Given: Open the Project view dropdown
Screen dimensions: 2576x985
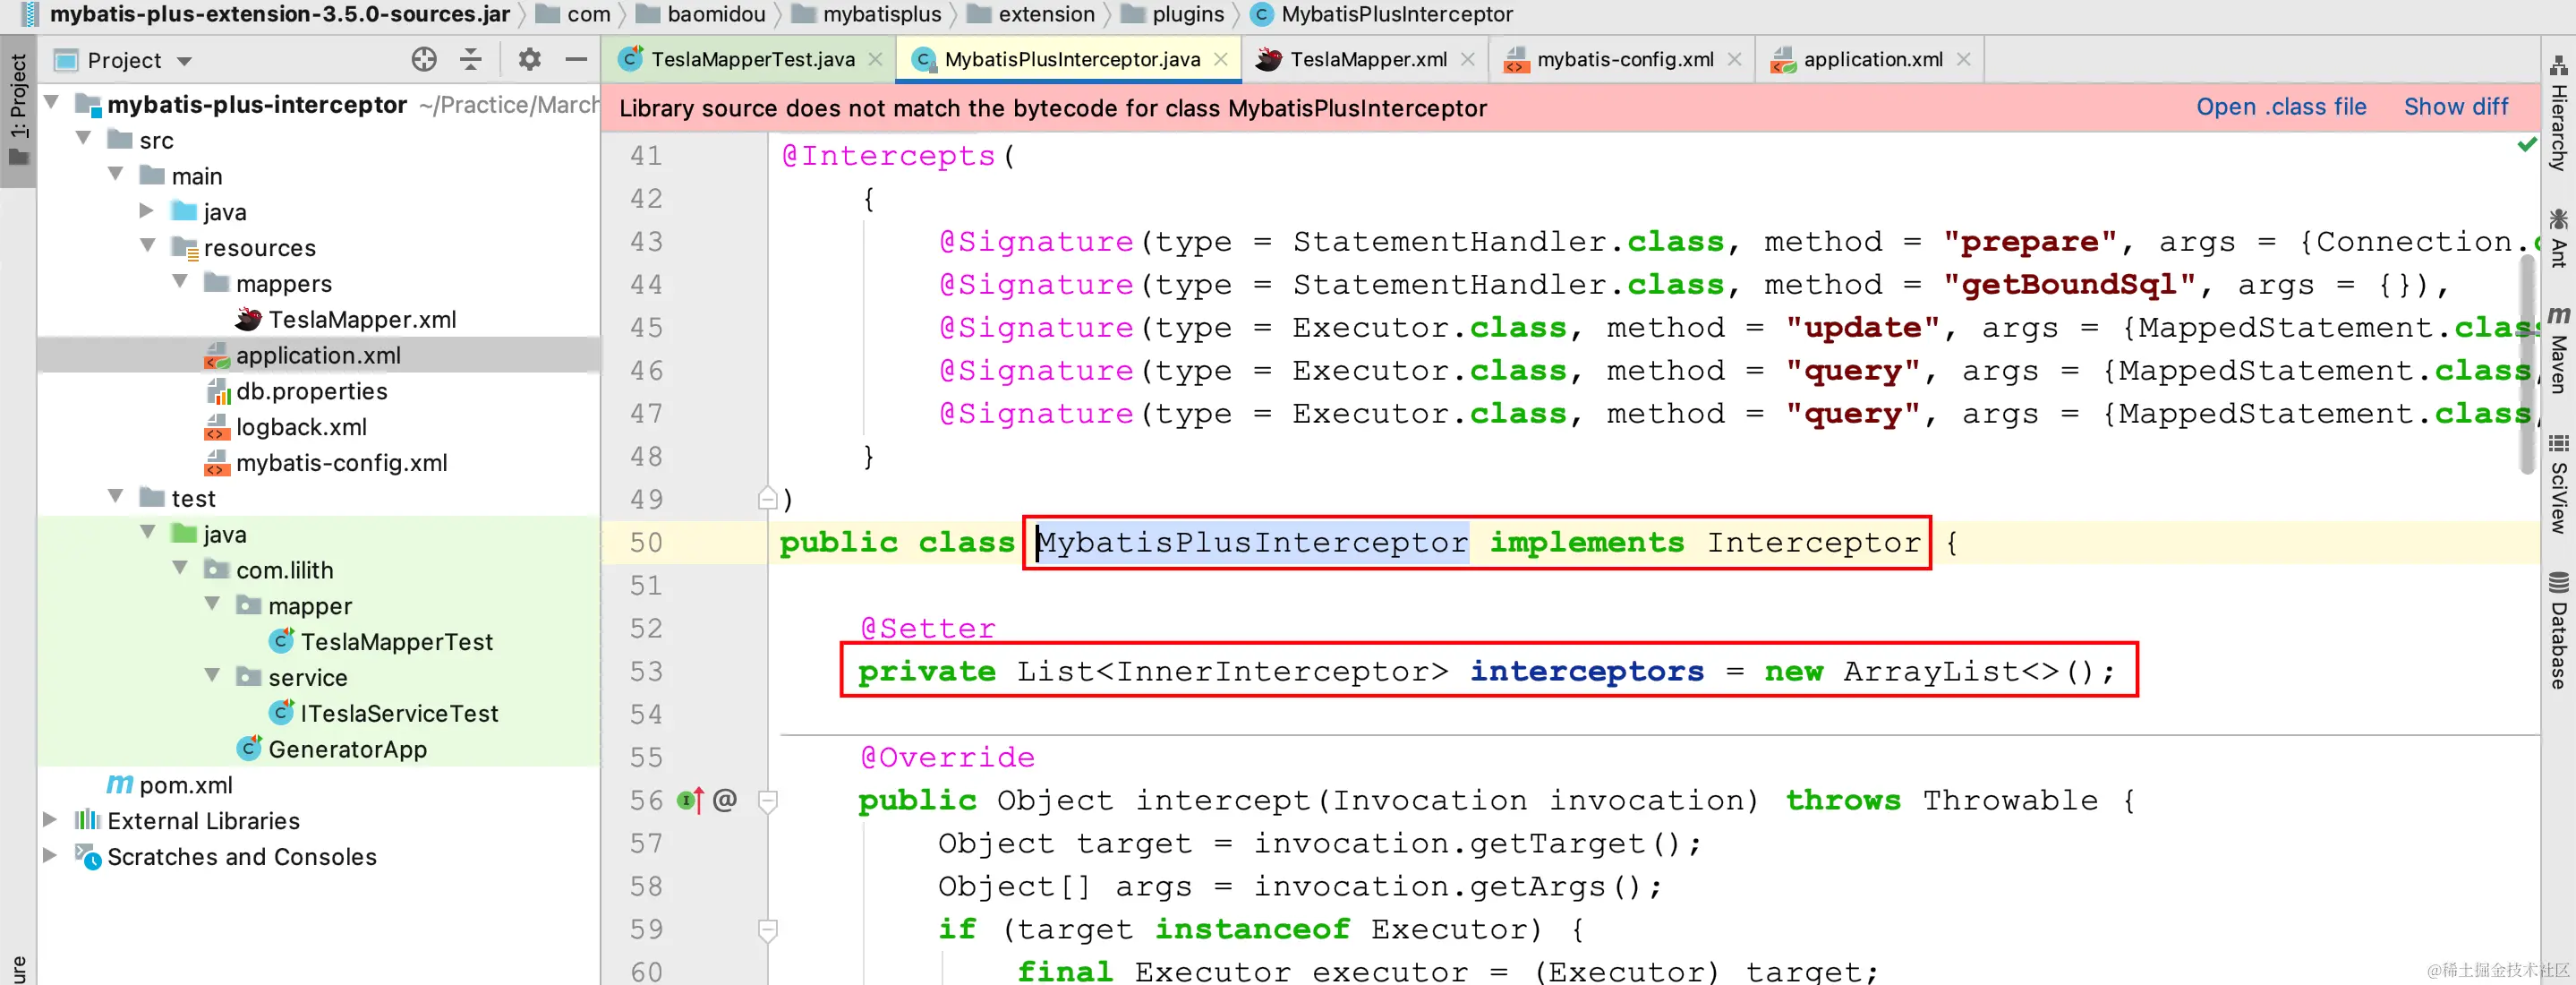Looking at the screenshot, I should pyautogui.click(x=185, y=61).
